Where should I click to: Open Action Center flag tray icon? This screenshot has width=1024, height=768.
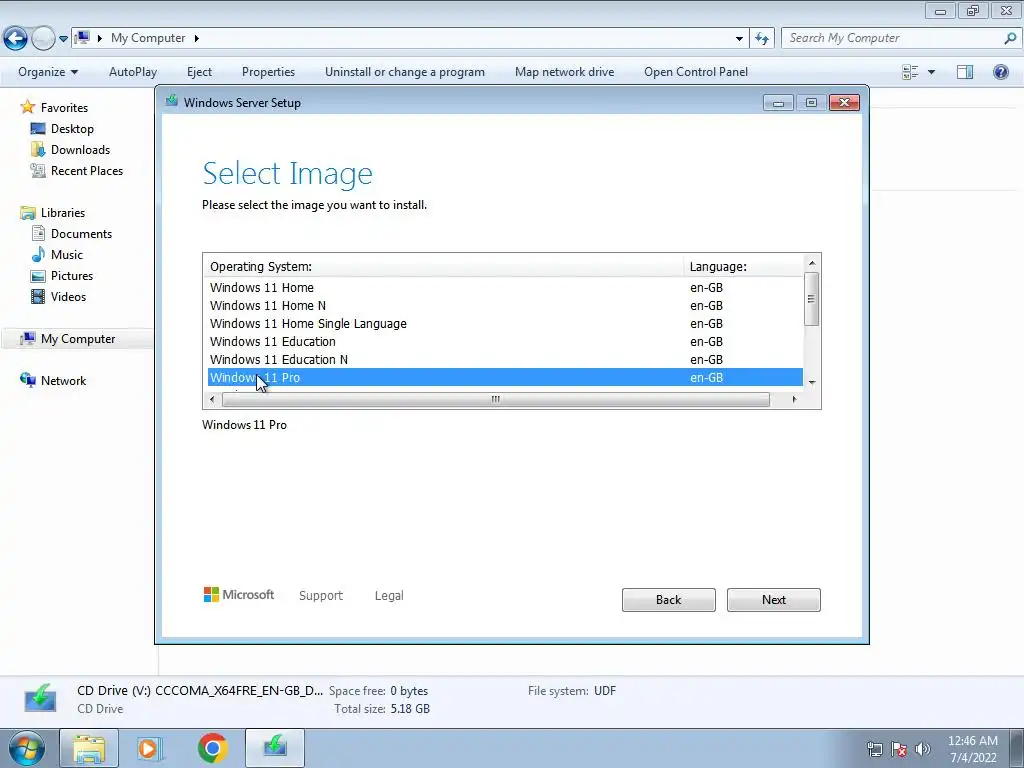coord(899,749)
